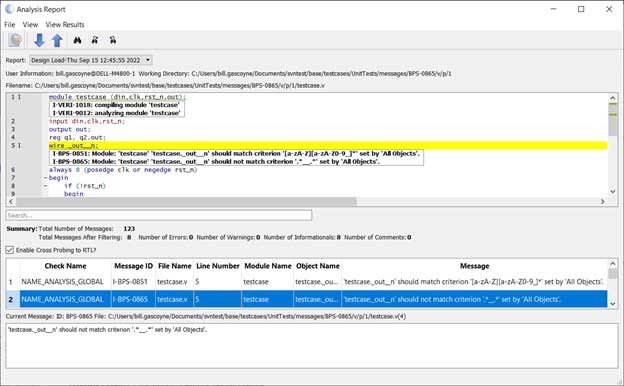The width and height of the screenshot is (624, 386).
Task: Sort by File Name column header
Action: point(175,266)
